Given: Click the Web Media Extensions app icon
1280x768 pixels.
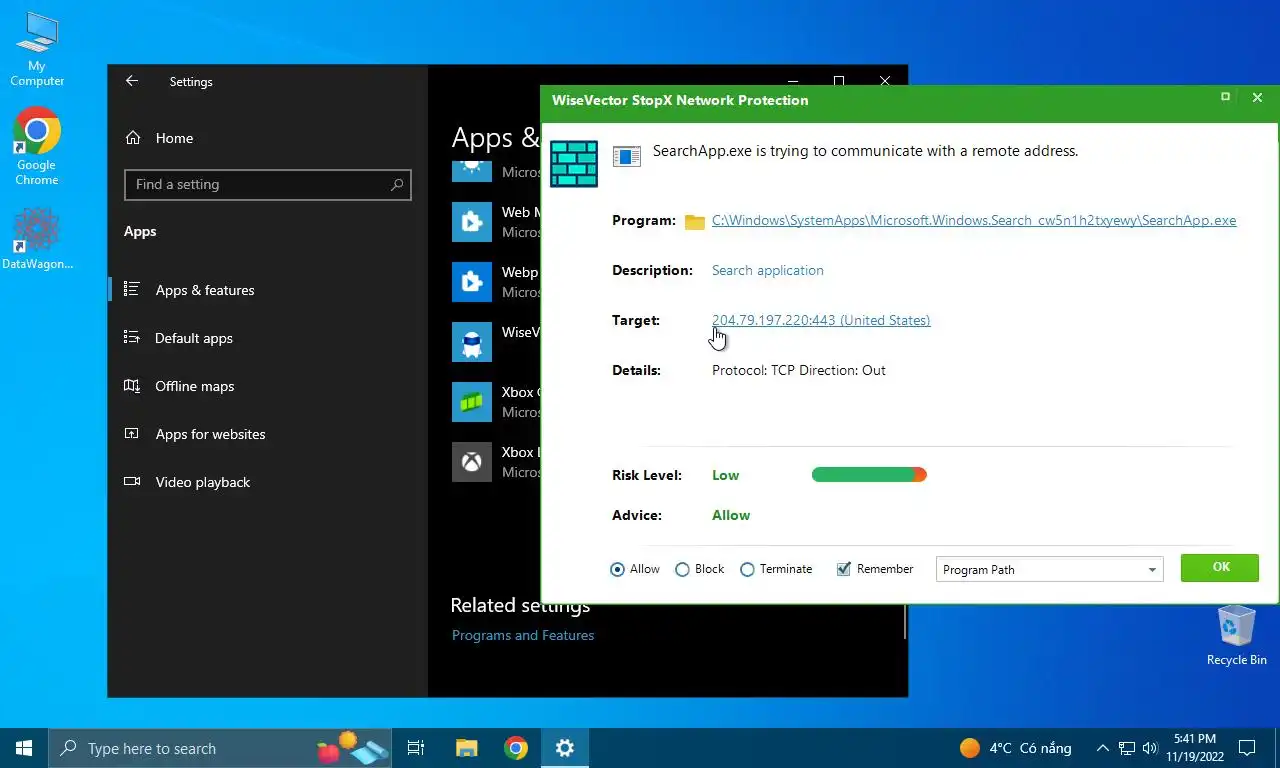Looking at the screenshot, I should (x=471, y=222).
